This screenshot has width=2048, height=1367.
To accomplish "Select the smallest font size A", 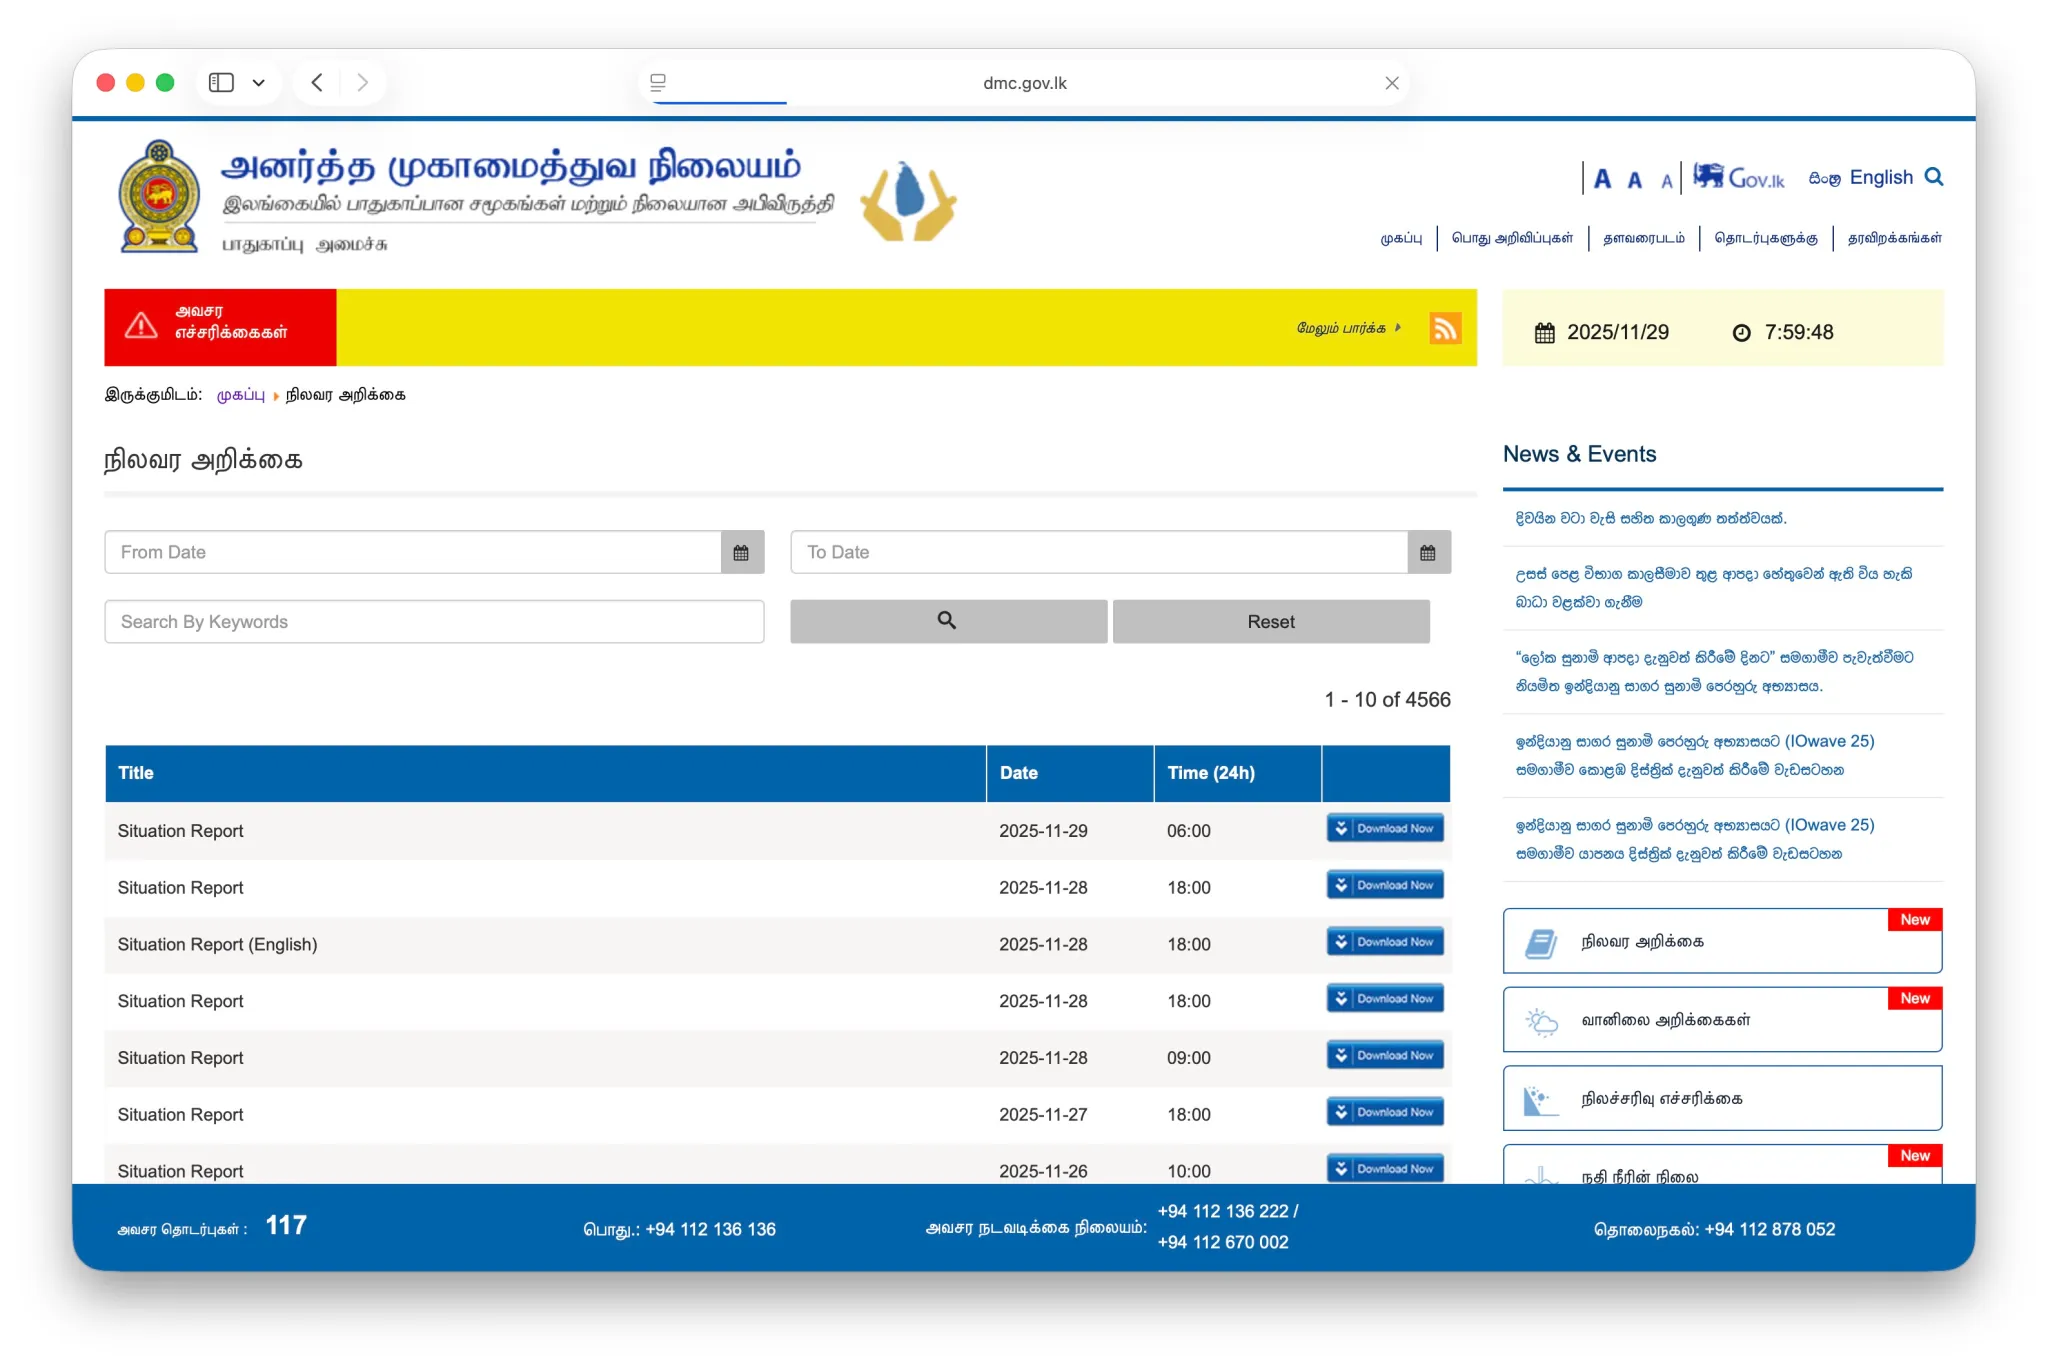I will pyautogui.click(x=1667, y=181).
